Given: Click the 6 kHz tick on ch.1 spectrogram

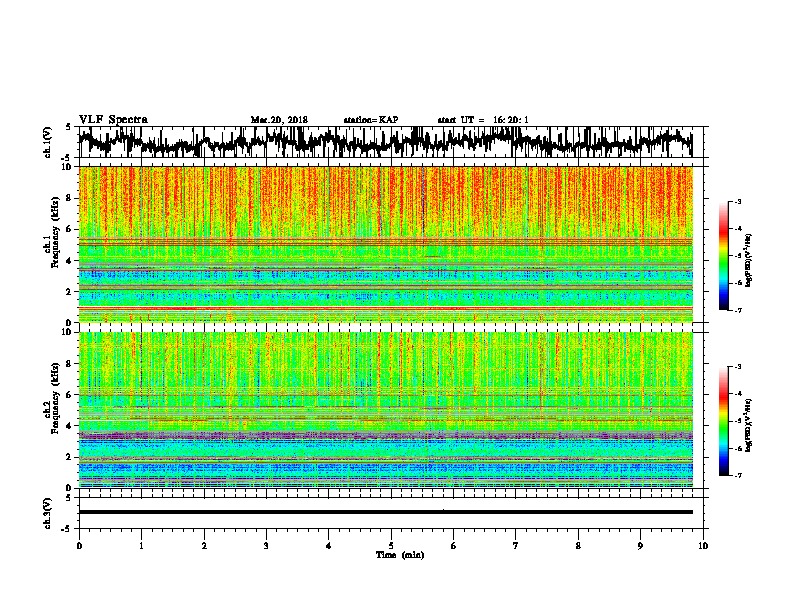Looking at the screenshot, I should point(69,230).
